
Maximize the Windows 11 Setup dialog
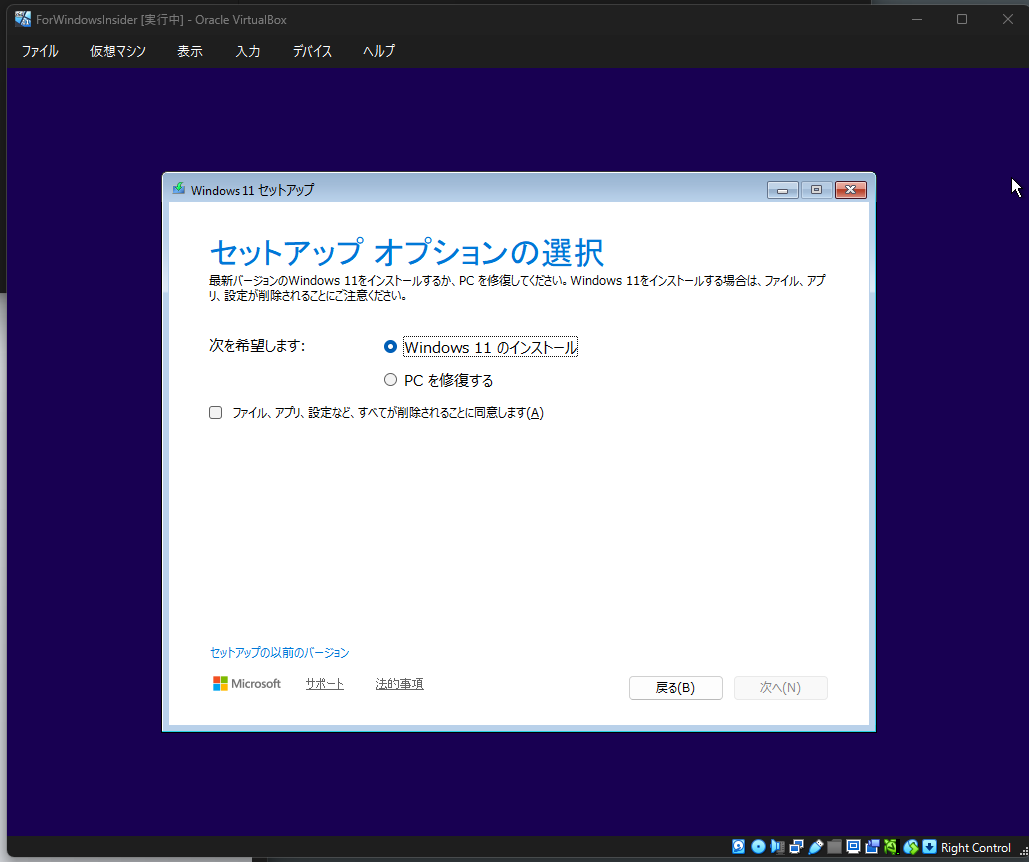[816, 190]
